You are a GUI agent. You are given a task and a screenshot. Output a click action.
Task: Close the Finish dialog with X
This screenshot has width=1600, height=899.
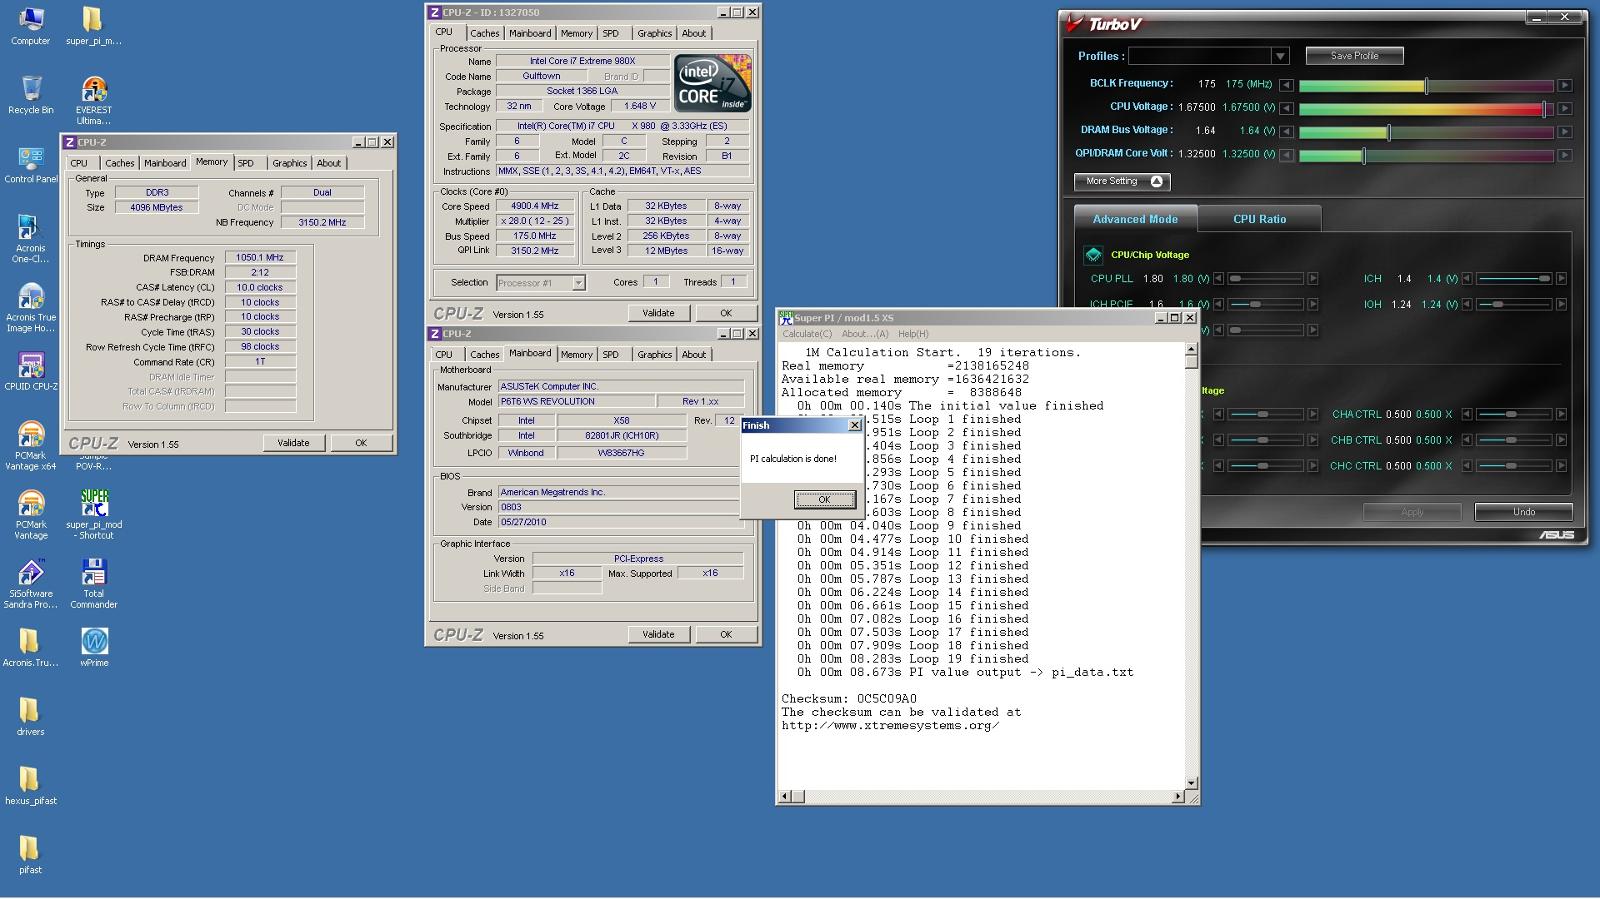[854, 425]
